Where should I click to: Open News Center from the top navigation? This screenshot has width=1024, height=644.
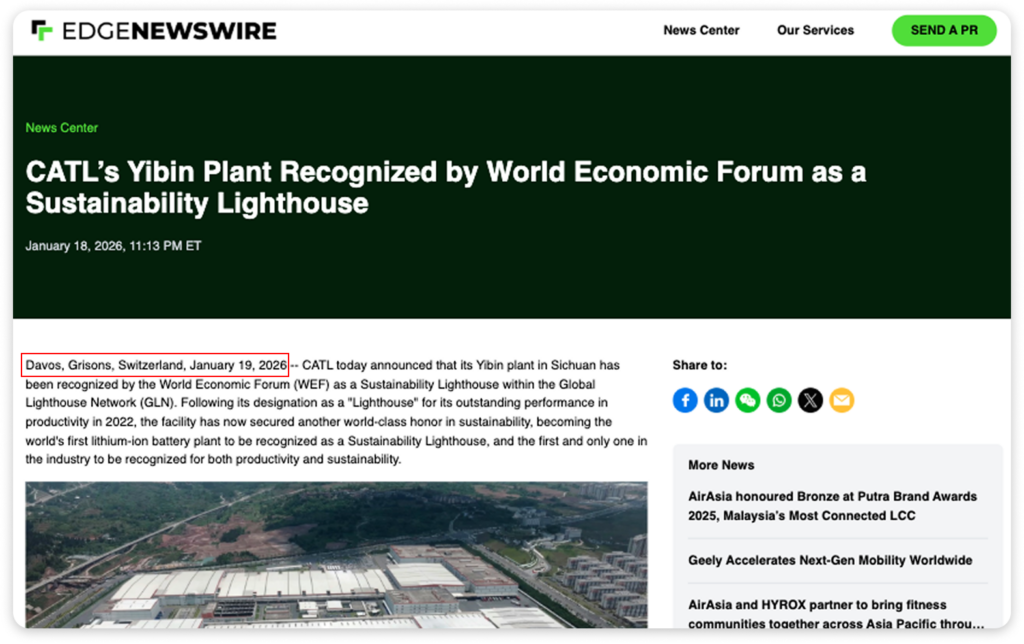[x=700, y=31]
